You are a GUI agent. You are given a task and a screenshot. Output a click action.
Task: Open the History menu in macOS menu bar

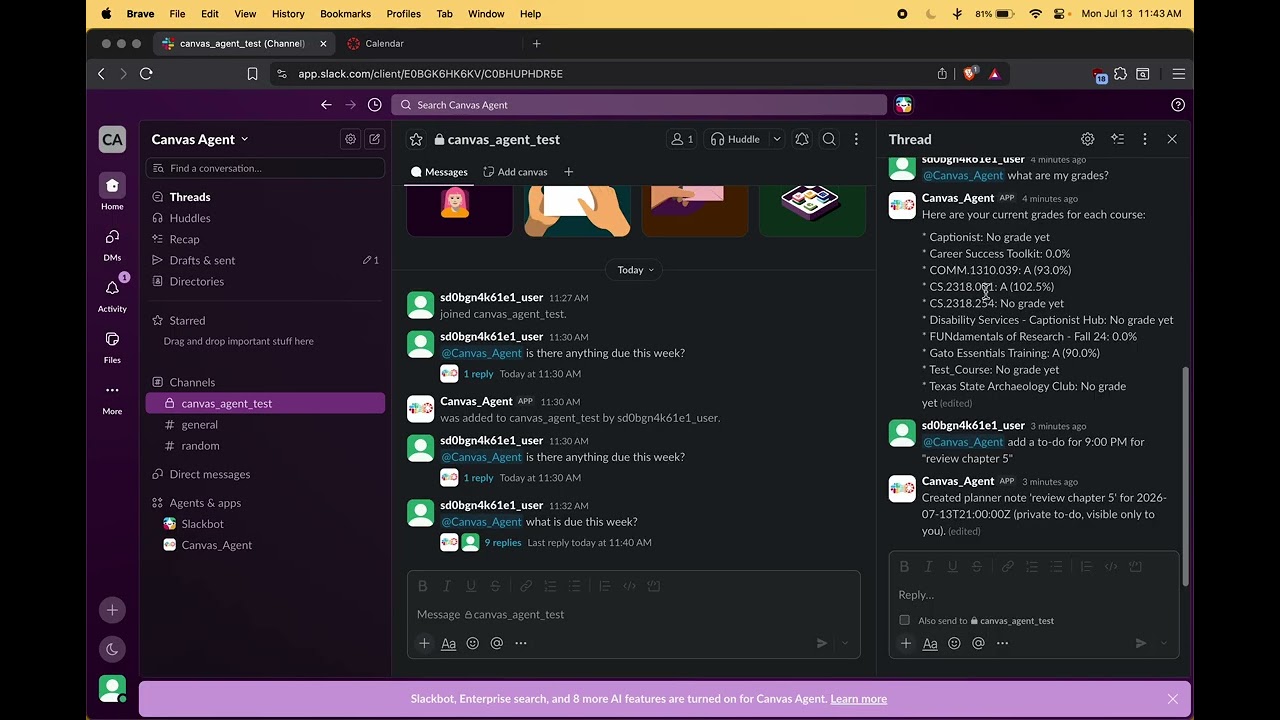pyautogui.click(x=288, y=14)
